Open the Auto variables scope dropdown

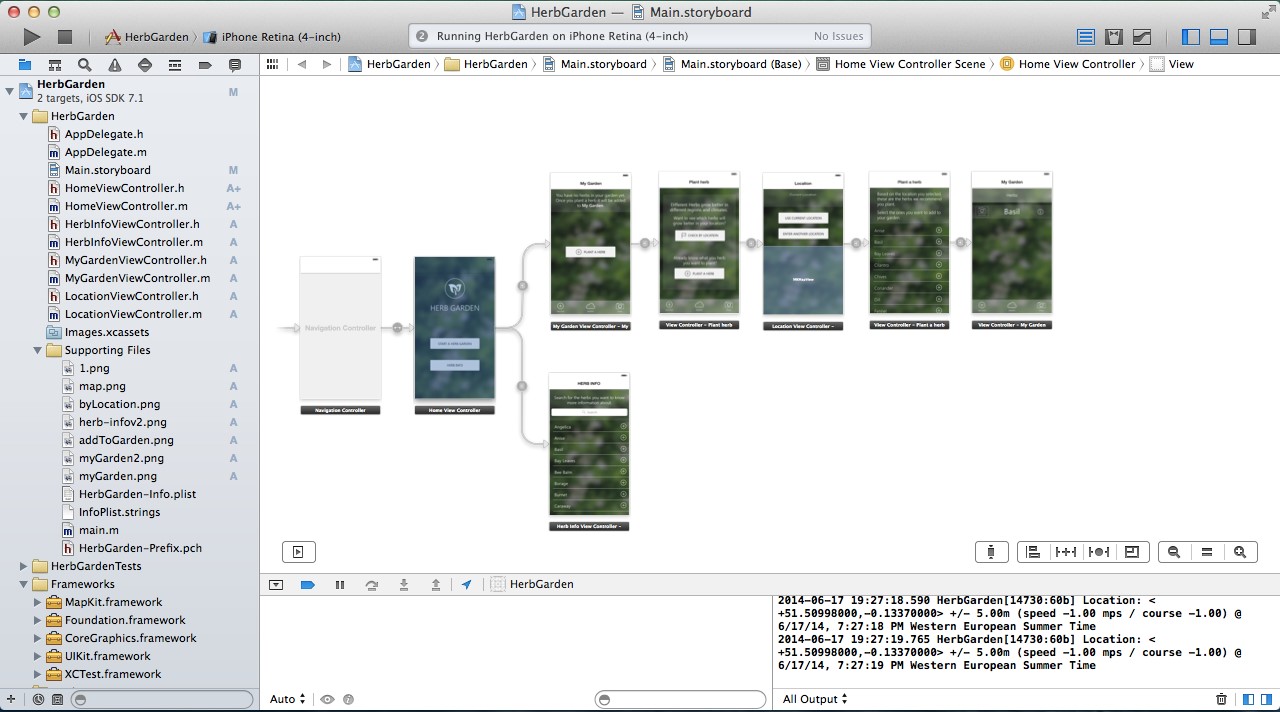[x=288, y=699]
